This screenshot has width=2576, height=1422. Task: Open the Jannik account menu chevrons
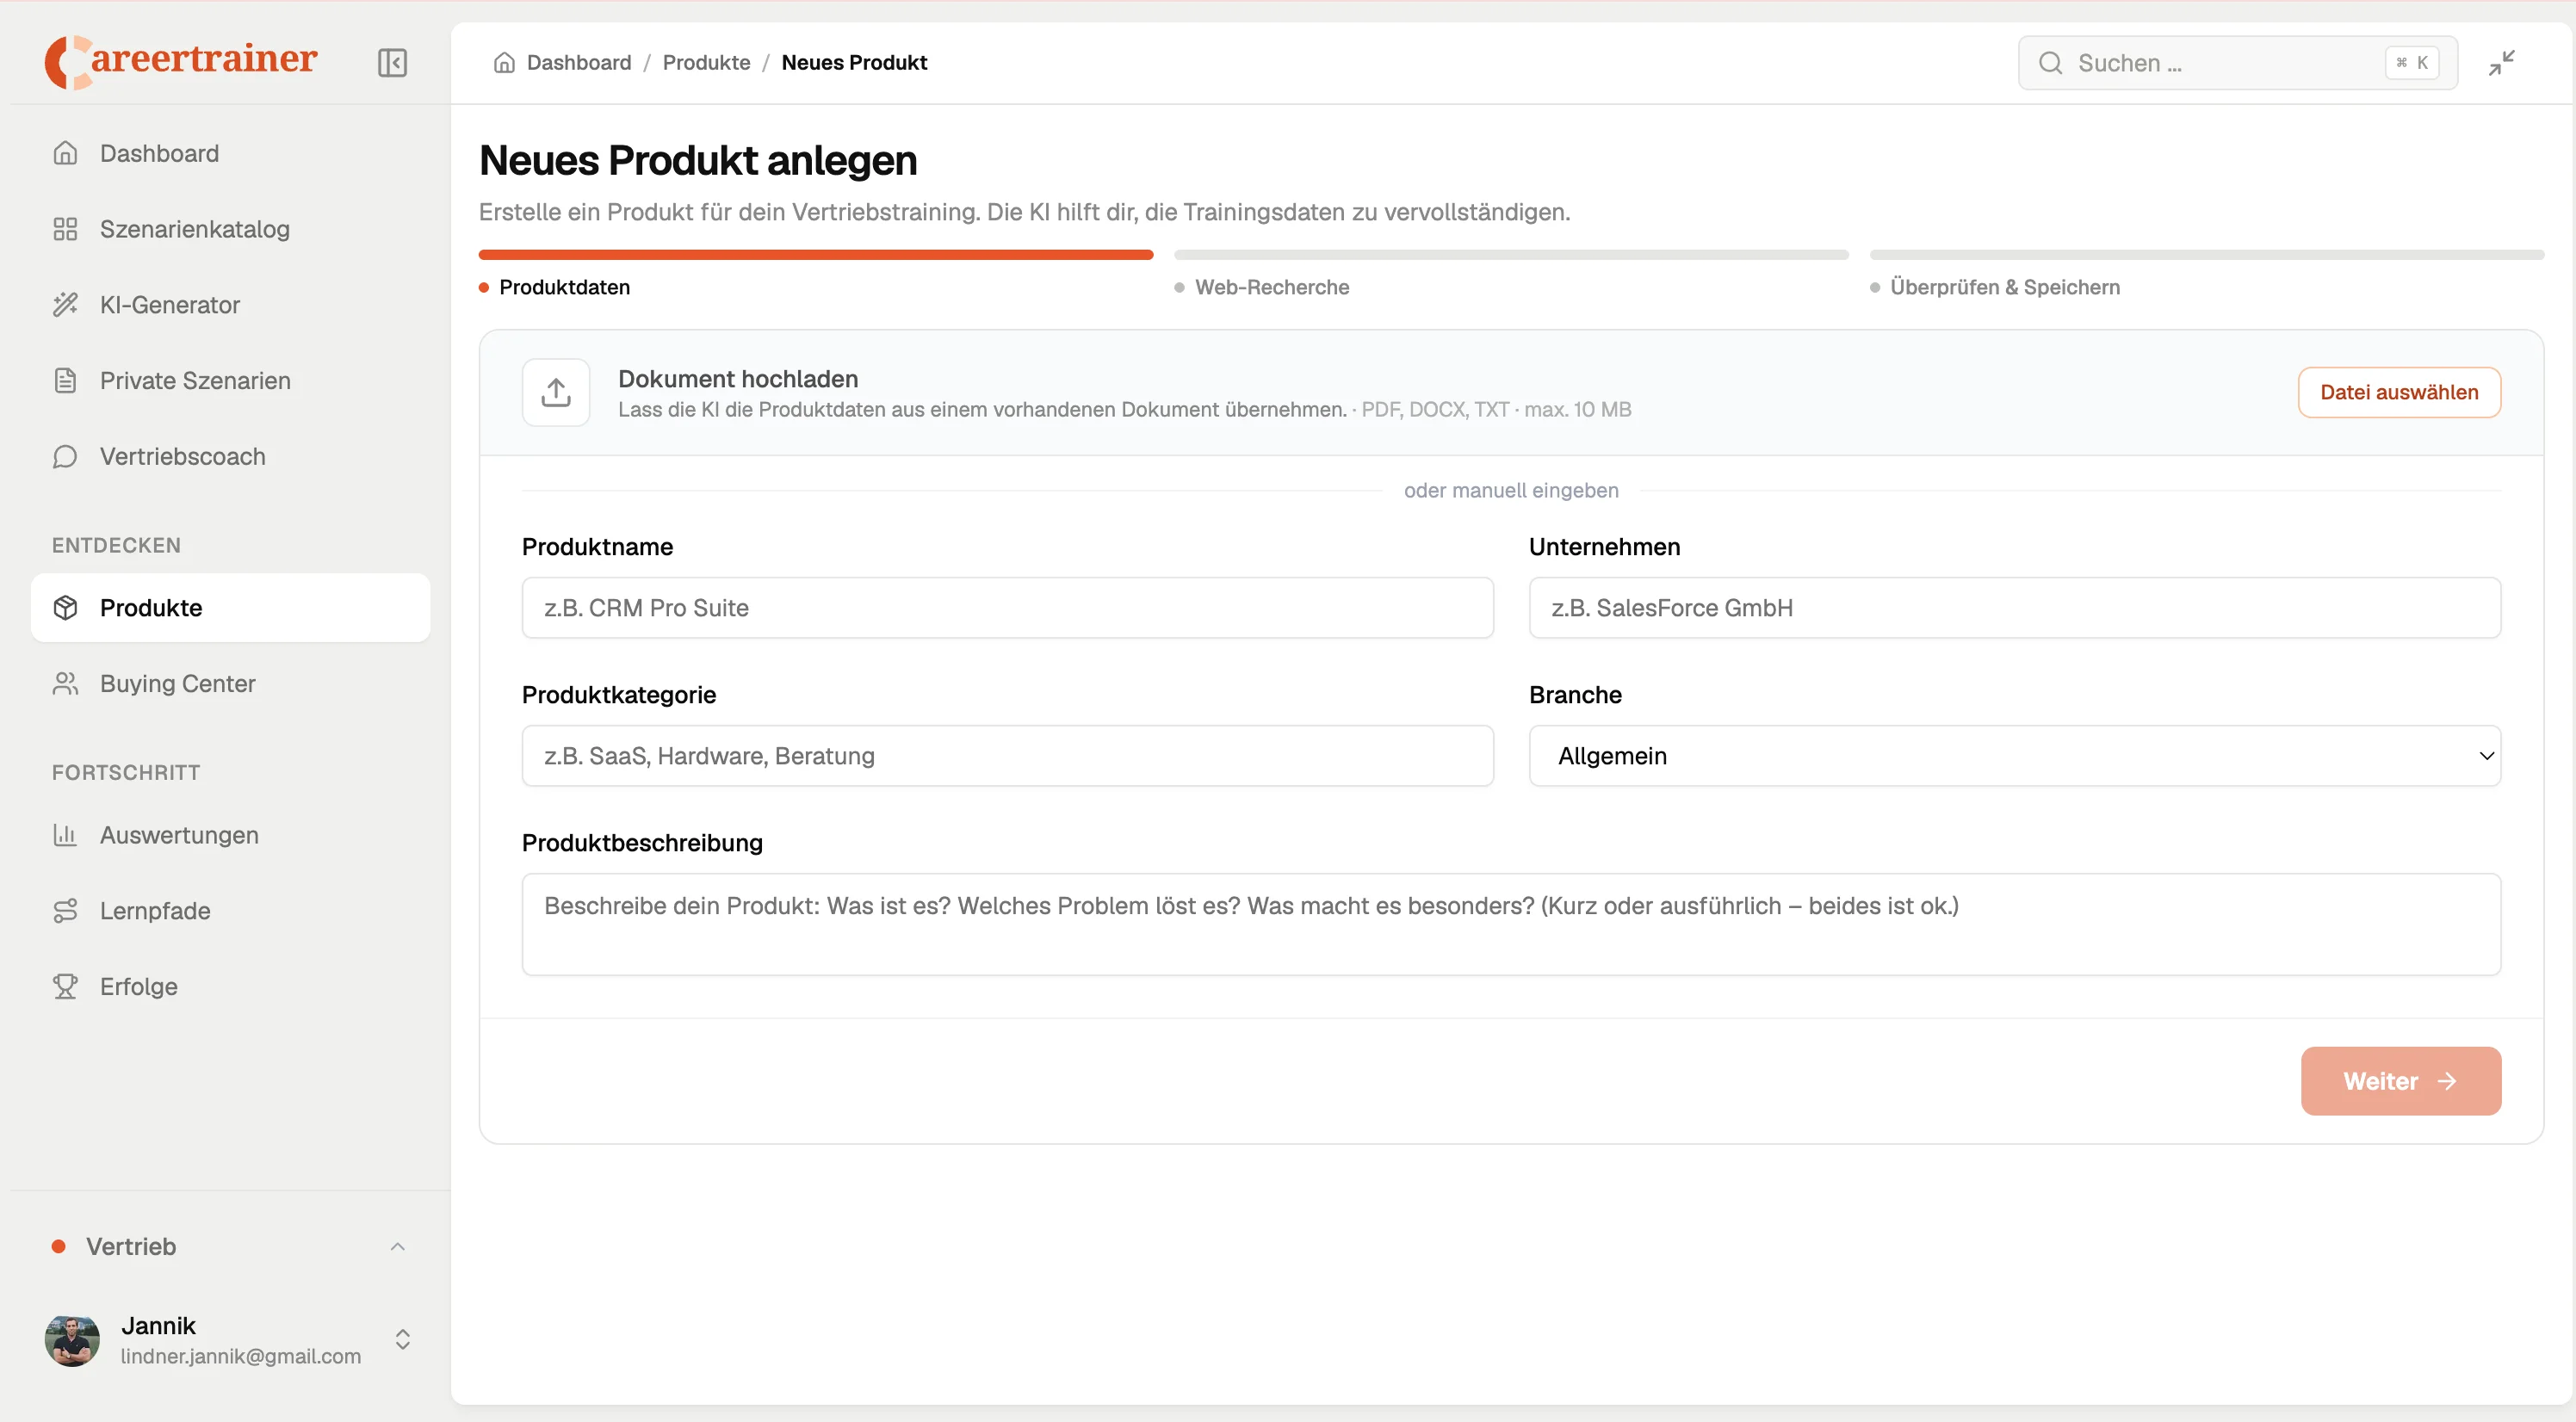402,1340
